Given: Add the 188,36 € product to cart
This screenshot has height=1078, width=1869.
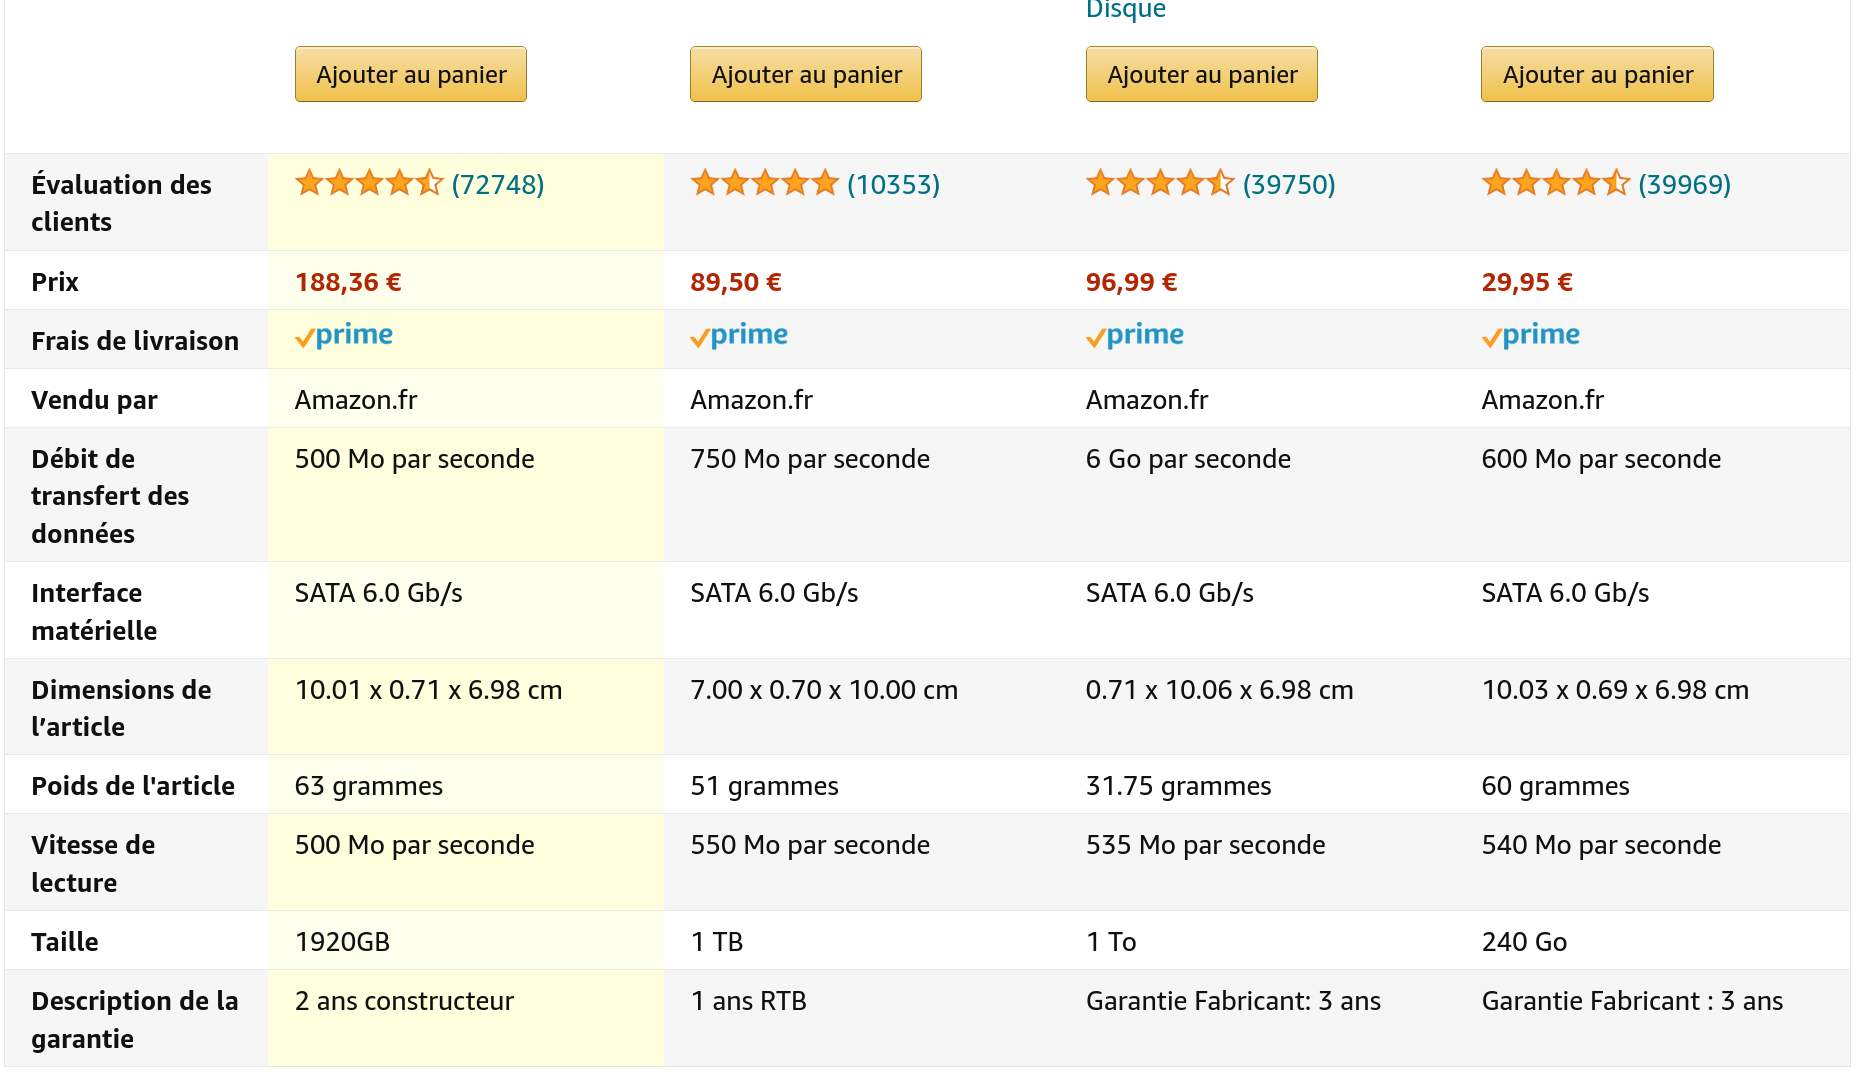Looking at the screenshot, I should [x=411, y=75].
